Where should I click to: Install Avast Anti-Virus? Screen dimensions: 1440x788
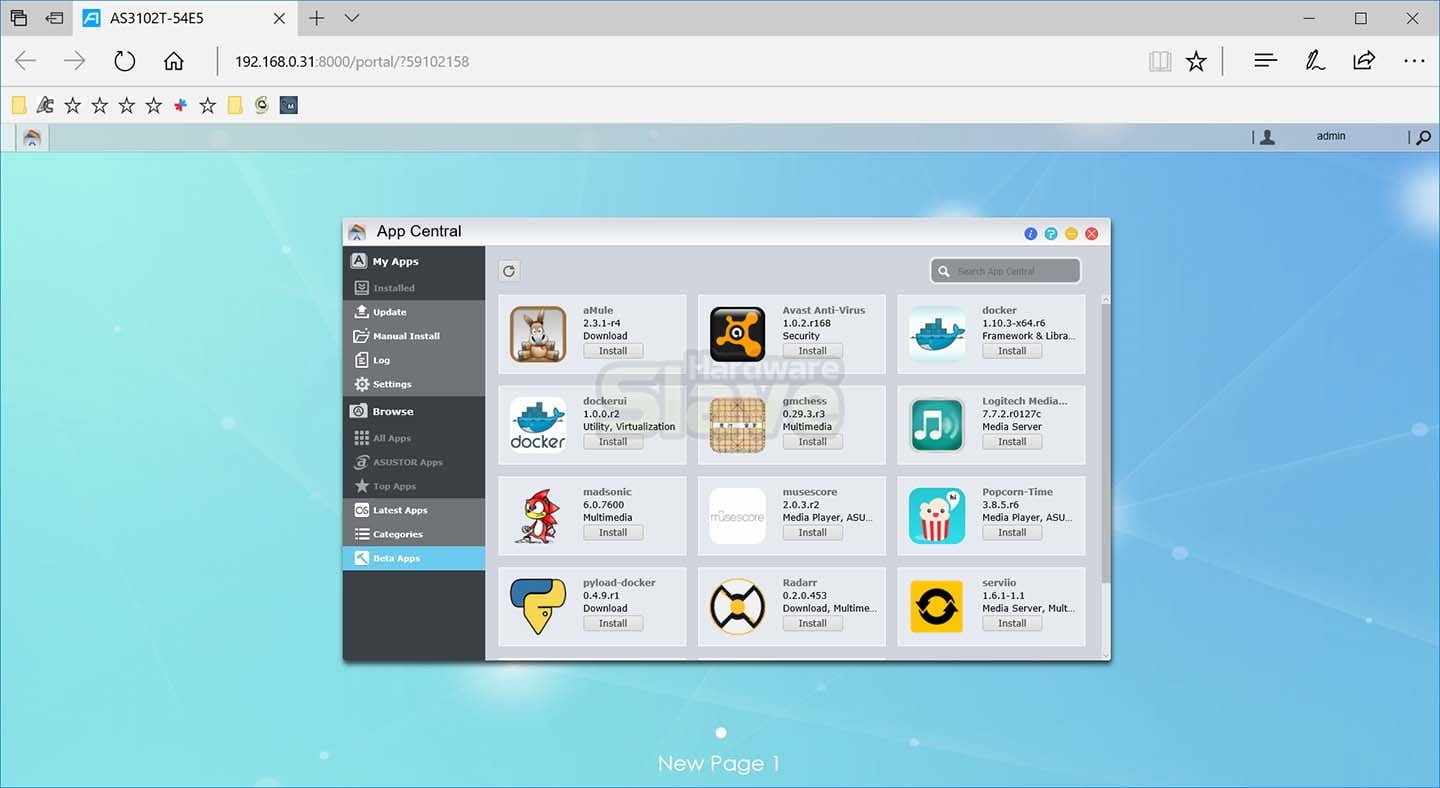(x=812, y=351)
